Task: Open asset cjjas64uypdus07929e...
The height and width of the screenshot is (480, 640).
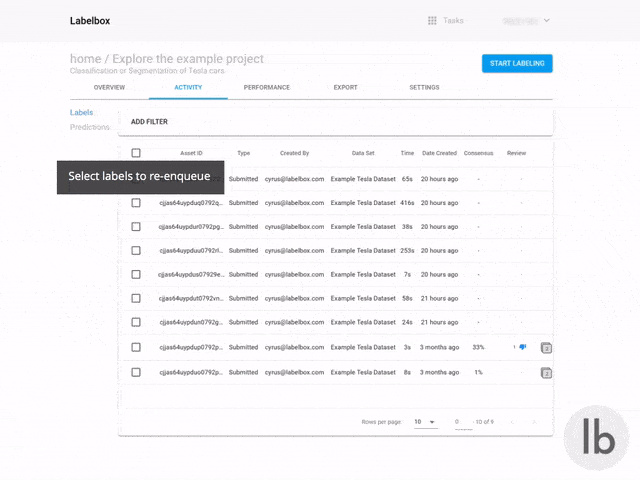Action: 191,274
